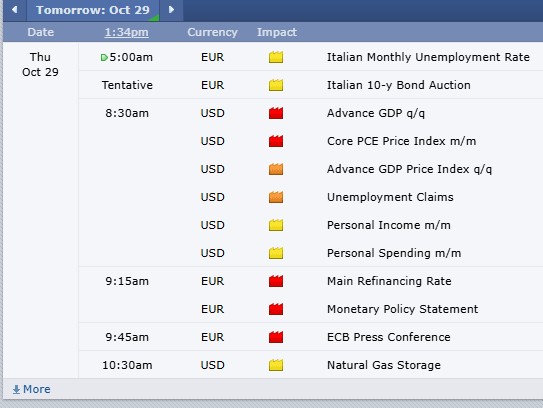The height and width of the screenshot is (408, 543).
Task: Click the 8:30am time cell
Action: pos(127,113)
